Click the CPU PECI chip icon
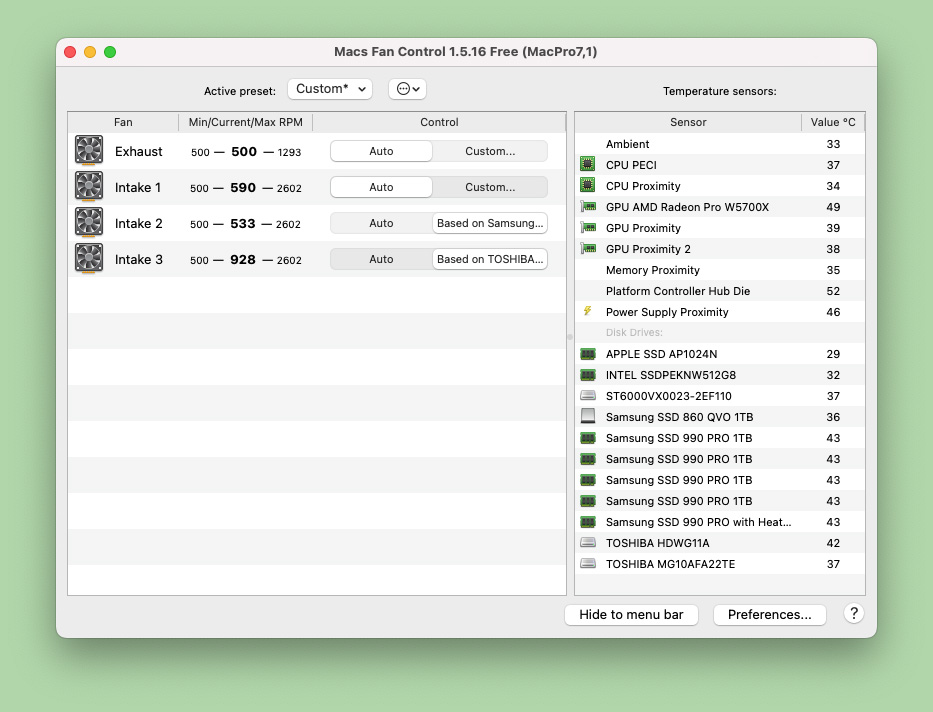Viewport: 933px width, 712px height. coord(588,165)
